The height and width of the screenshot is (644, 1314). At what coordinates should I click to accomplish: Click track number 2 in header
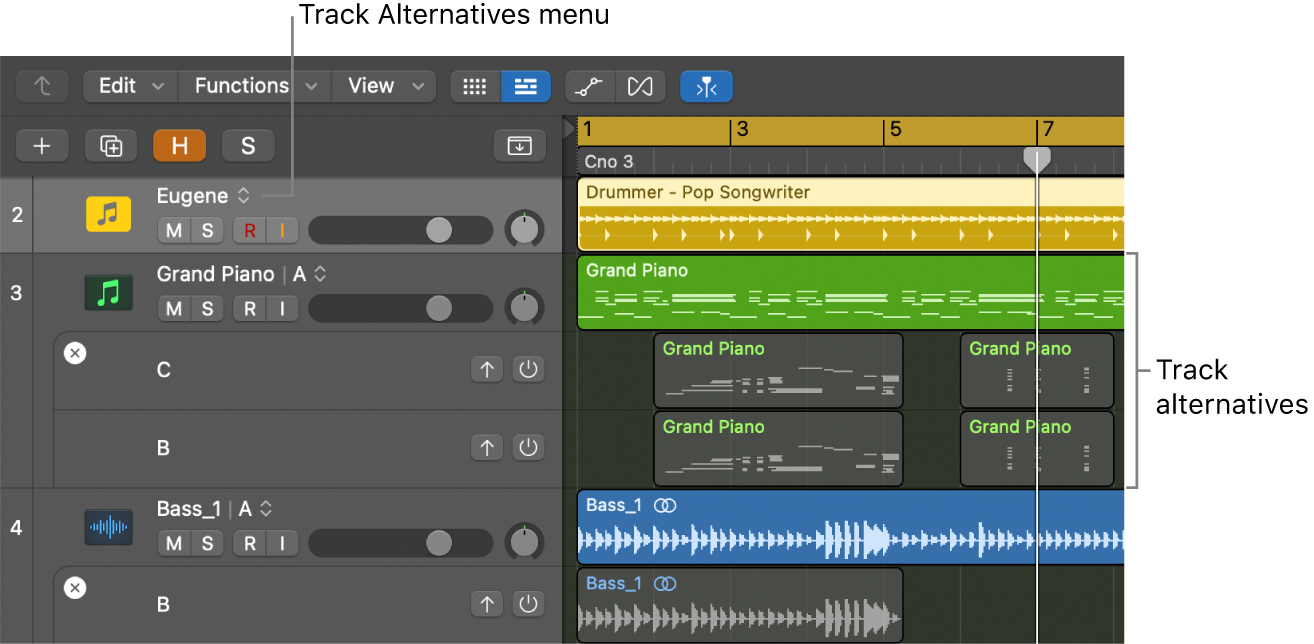tap(16, 214)
